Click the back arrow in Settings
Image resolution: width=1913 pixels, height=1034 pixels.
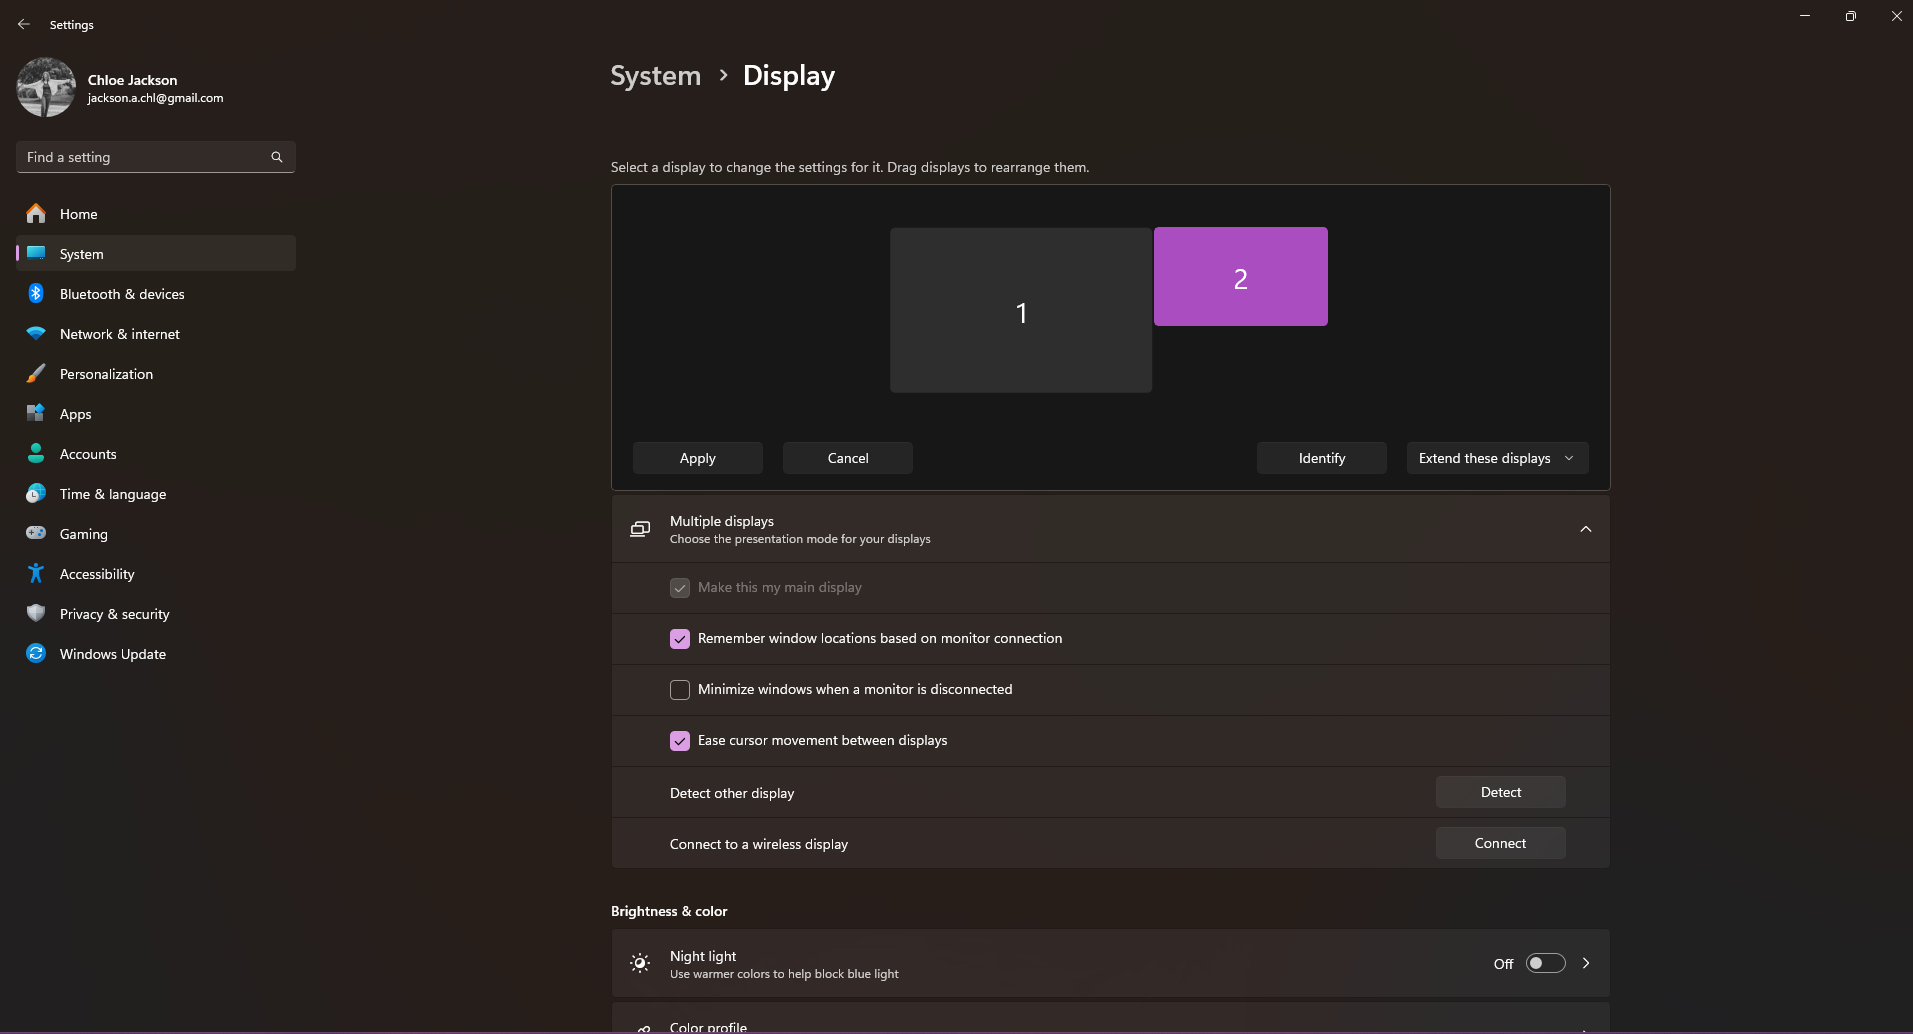(x=24, y=24)
